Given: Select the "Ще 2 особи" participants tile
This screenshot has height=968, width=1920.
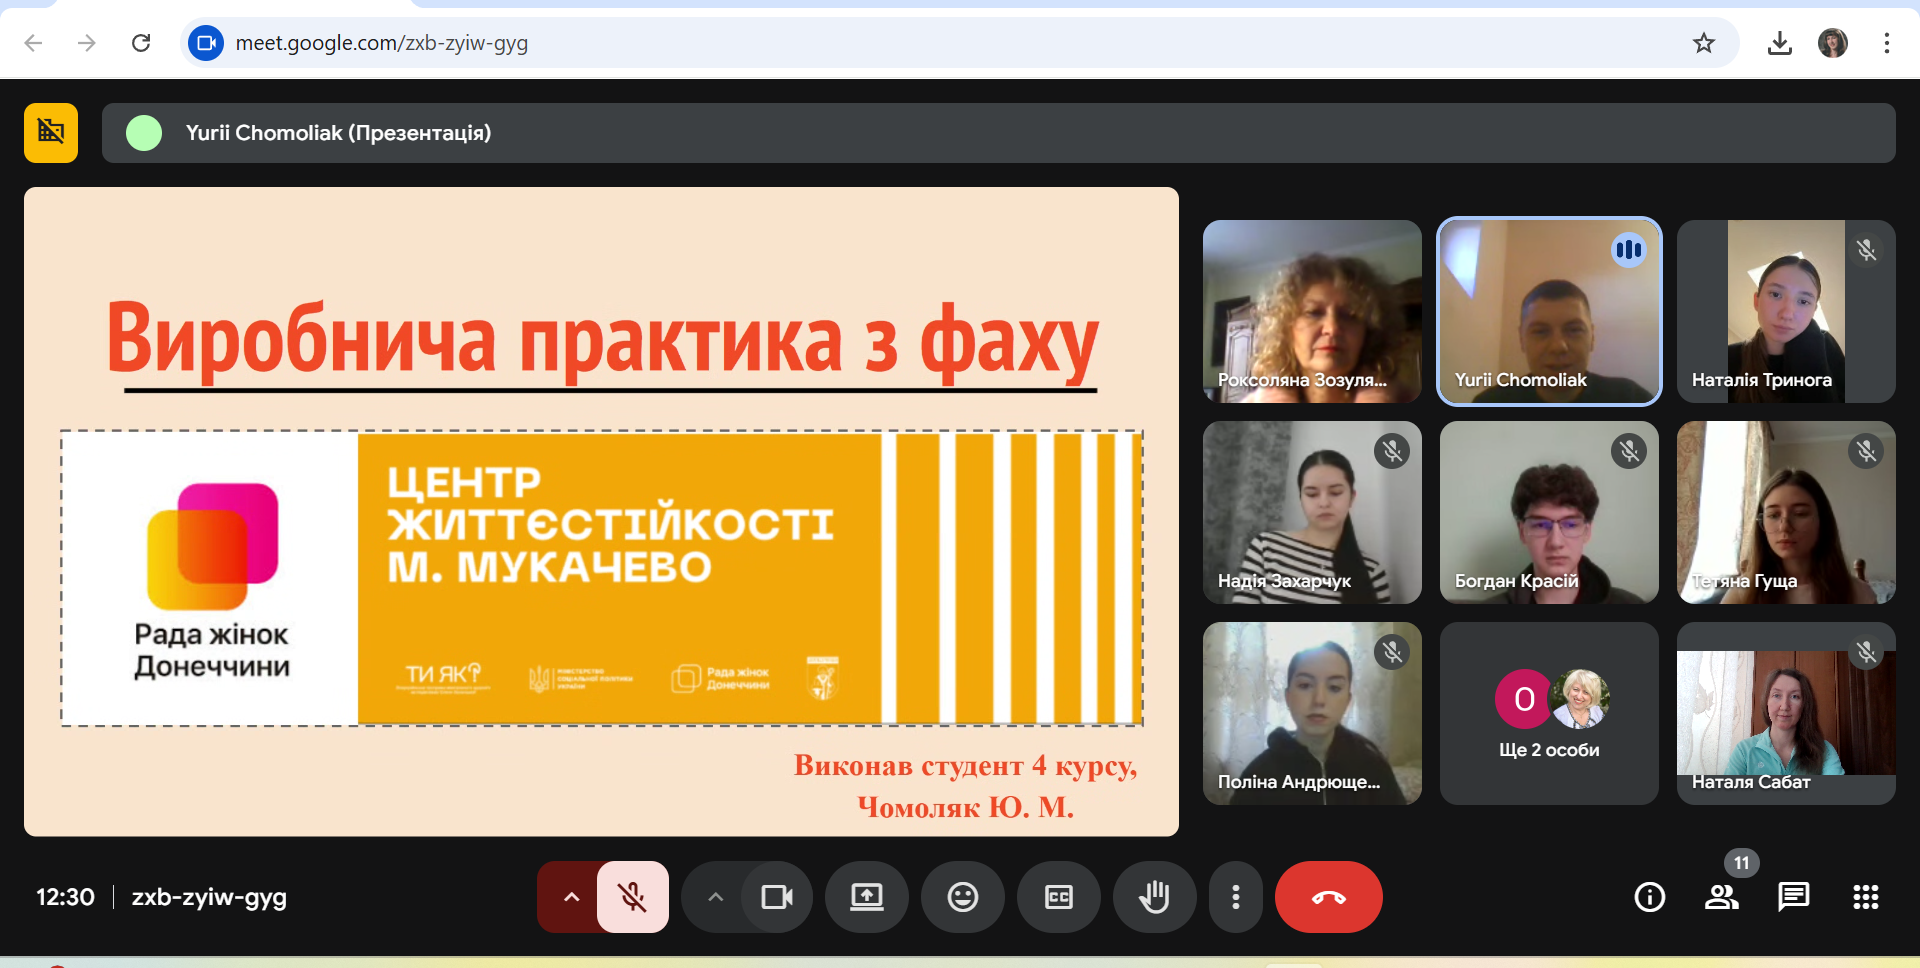Looking at the screenshot, I should click(x=1549, y=713).
